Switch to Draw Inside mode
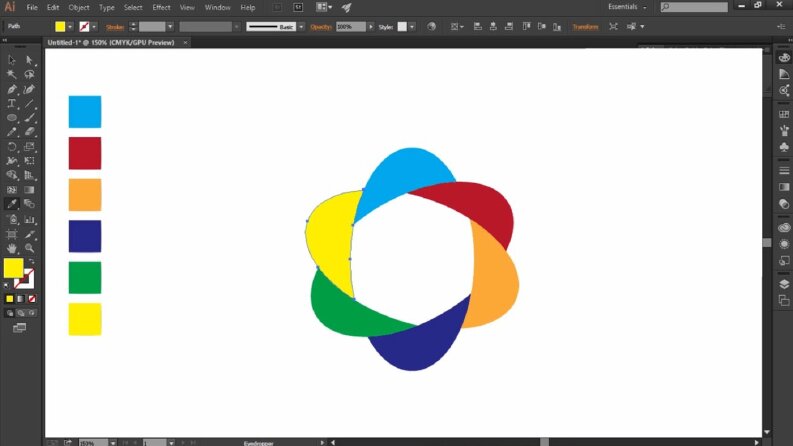The image size is (793, 446). pyautogui.click(x=32, y=313)
